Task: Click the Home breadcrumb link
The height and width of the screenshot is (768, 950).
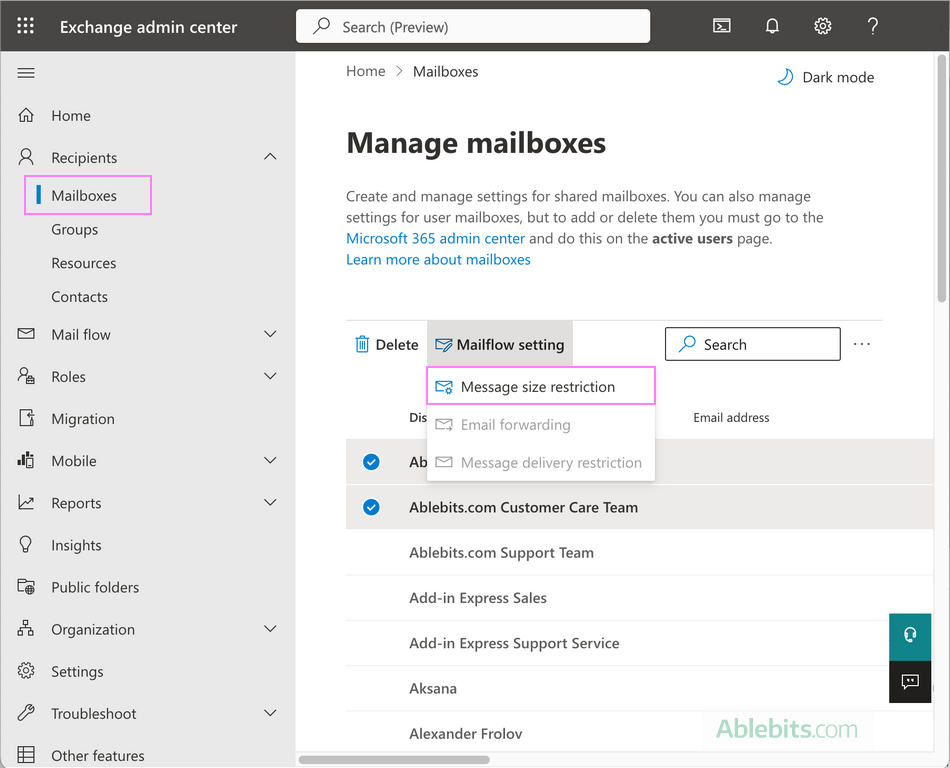Action: coord(365,71)
